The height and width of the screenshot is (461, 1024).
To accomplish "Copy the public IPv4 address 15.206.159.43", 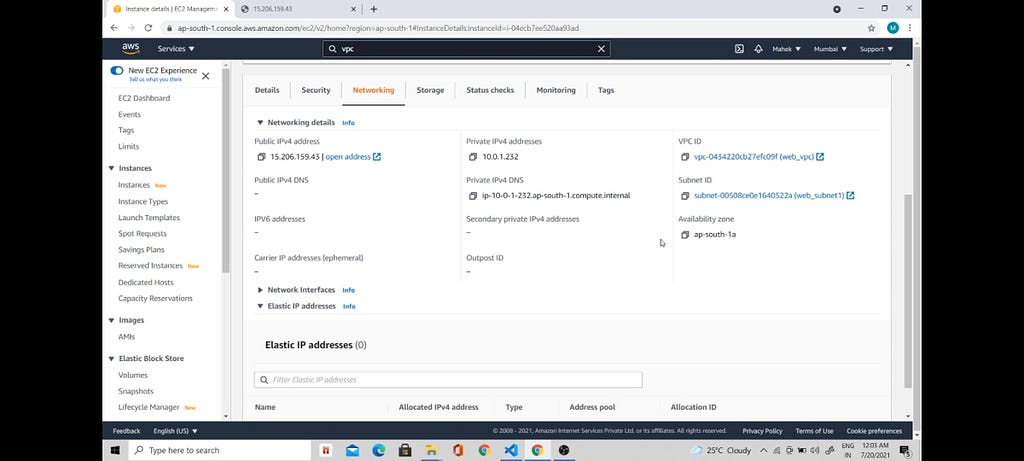I will tap(261, 157).
